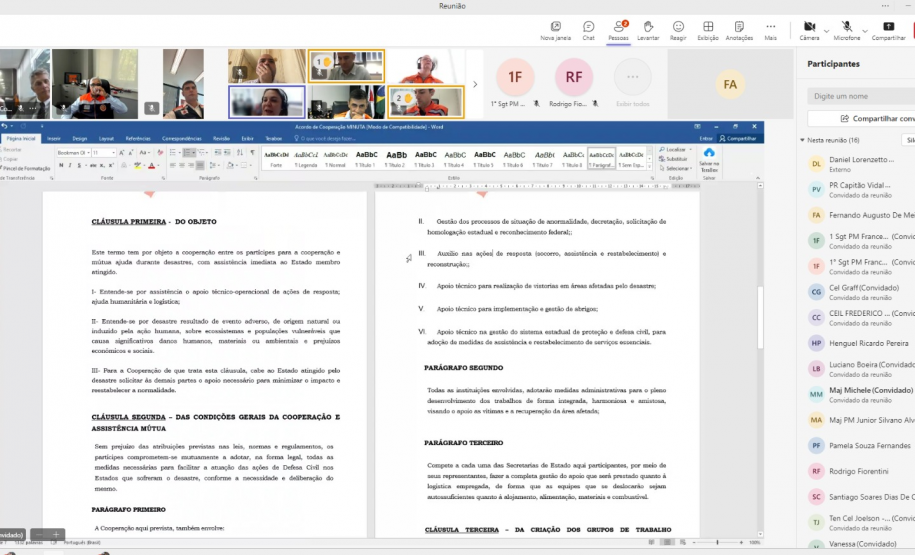
Task: Click Digite um nome search field
Action: pyautogui.click(x=860, y=96)
